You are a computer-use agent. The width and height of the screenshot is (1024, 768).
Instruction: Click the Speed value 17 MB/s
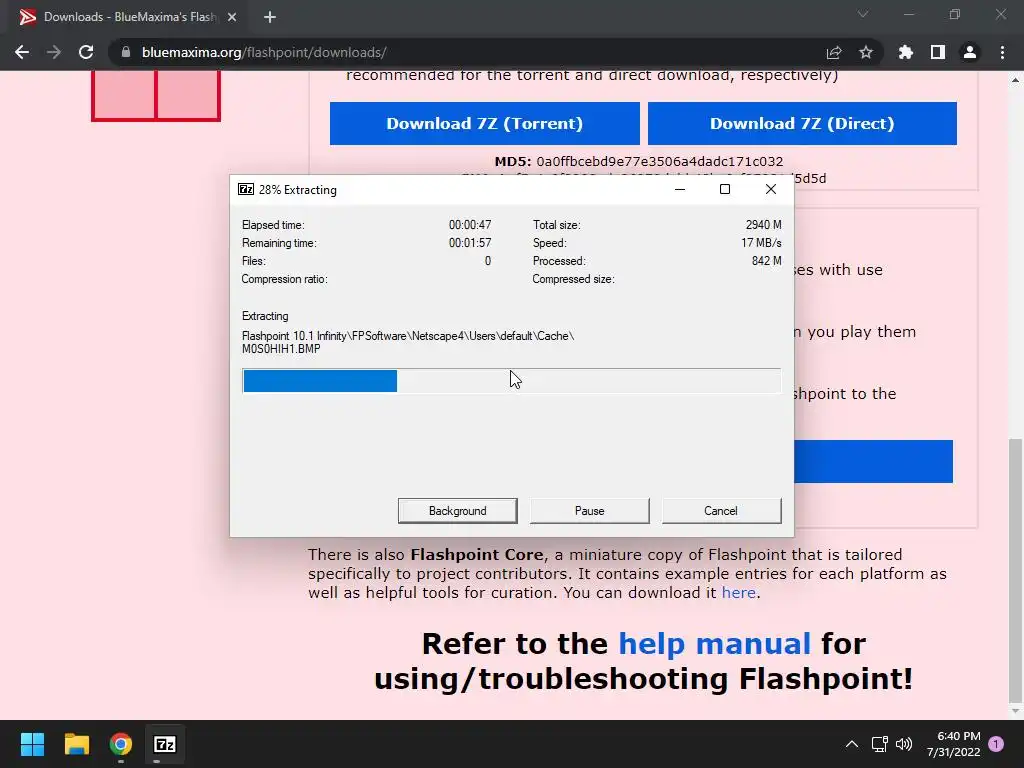click(761, 243)
